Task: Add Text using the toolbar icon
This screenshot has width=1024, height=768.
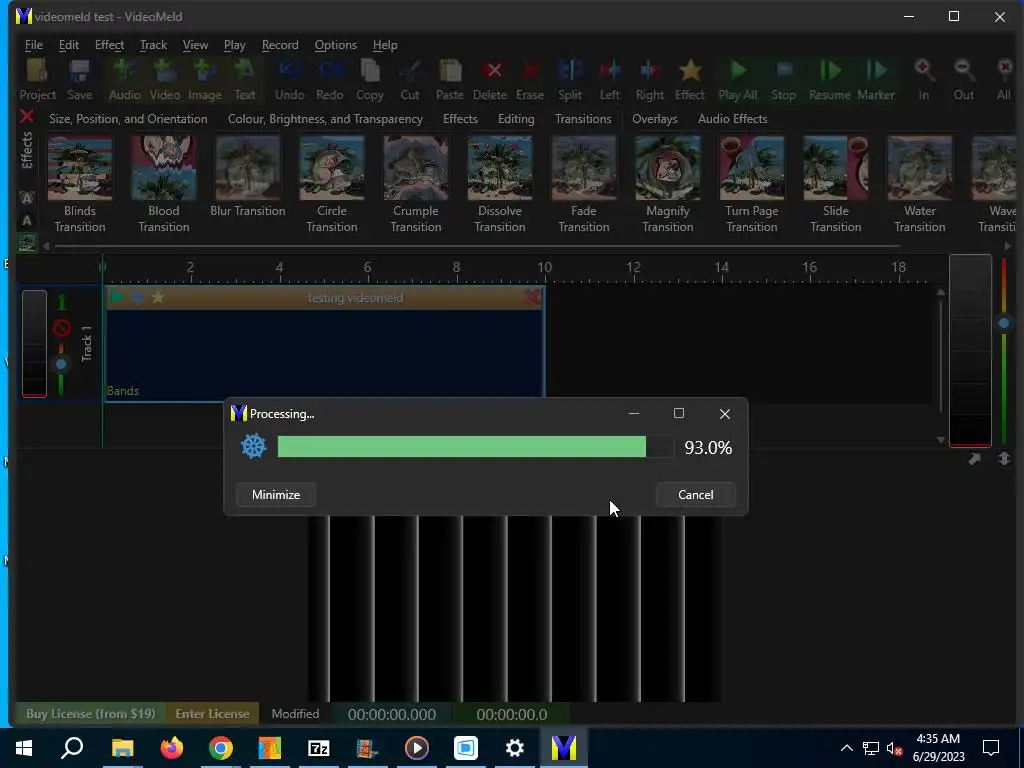Action: 245,80
